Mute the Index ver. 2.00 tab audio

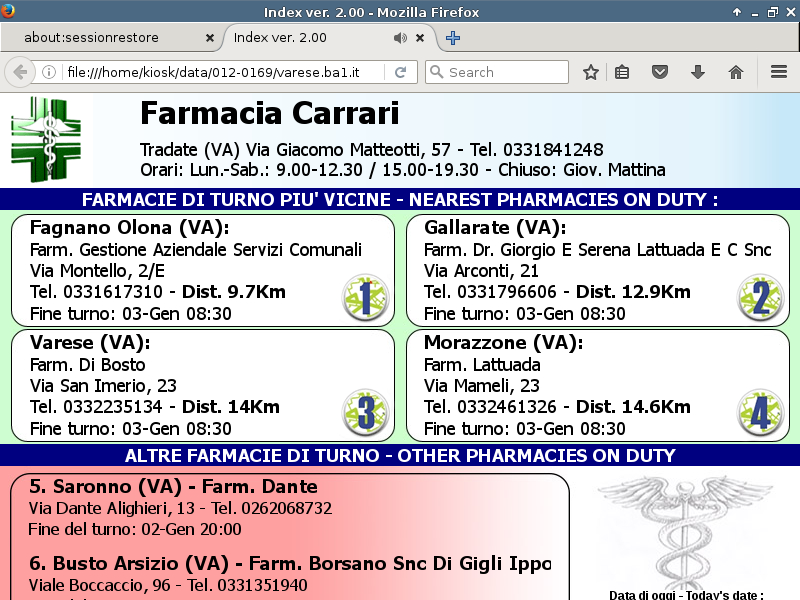400,38
